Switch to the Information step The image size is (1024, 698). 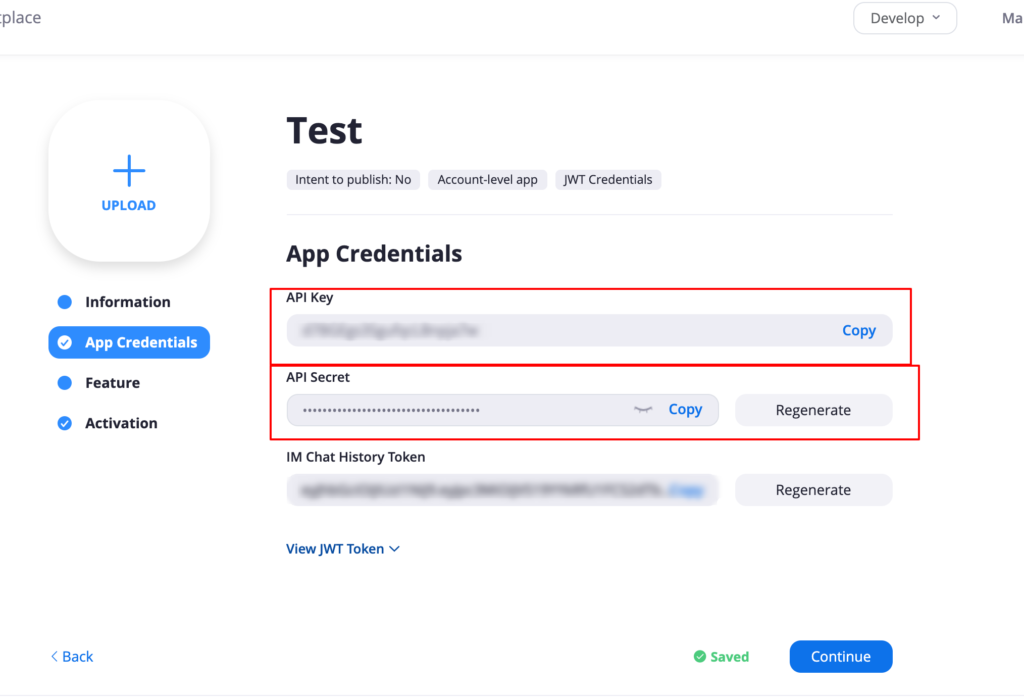(x=127, y=302)
